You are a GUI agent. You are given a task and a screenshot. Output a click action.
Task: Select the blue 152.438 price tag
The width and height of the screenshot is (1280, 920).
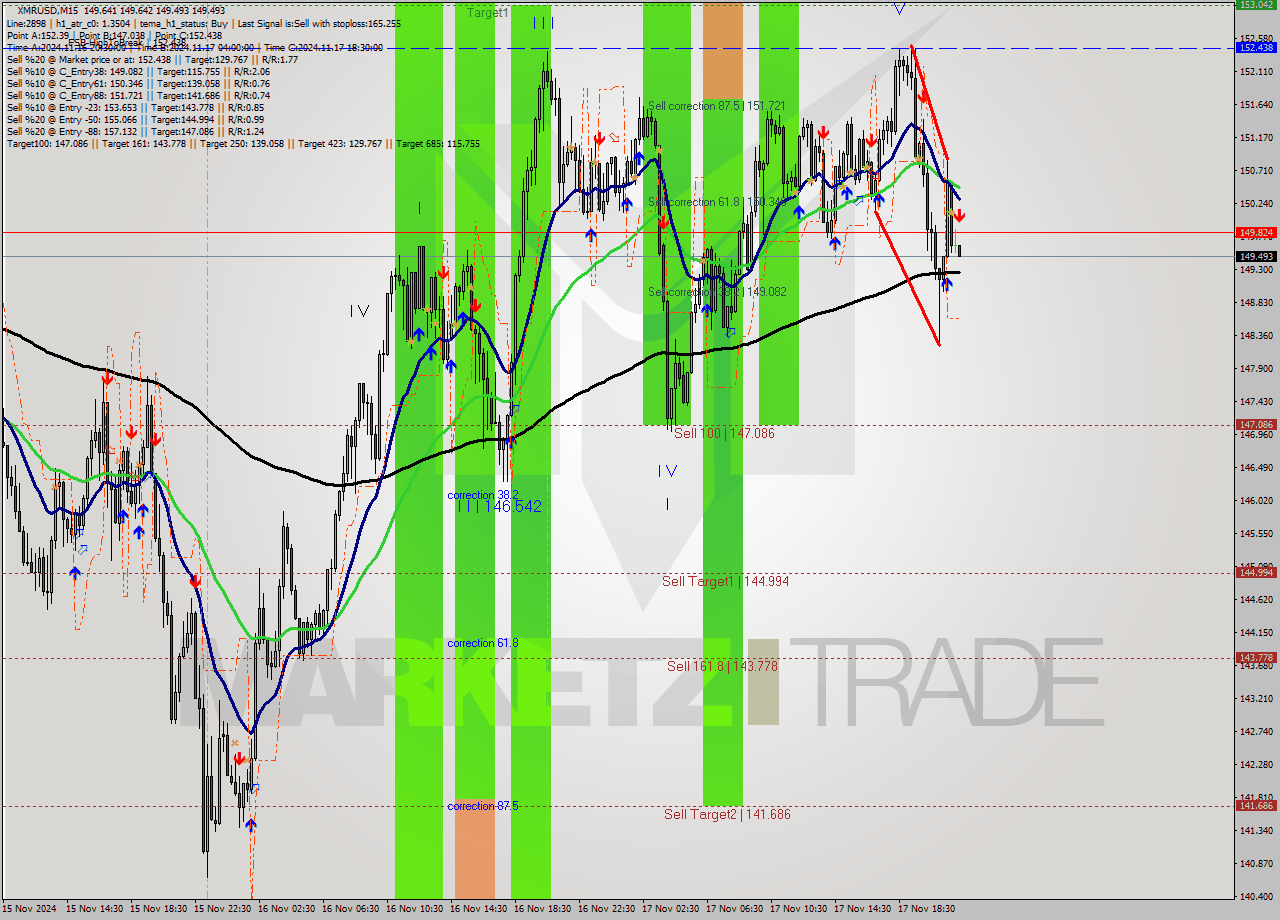tap(1256, 47)
